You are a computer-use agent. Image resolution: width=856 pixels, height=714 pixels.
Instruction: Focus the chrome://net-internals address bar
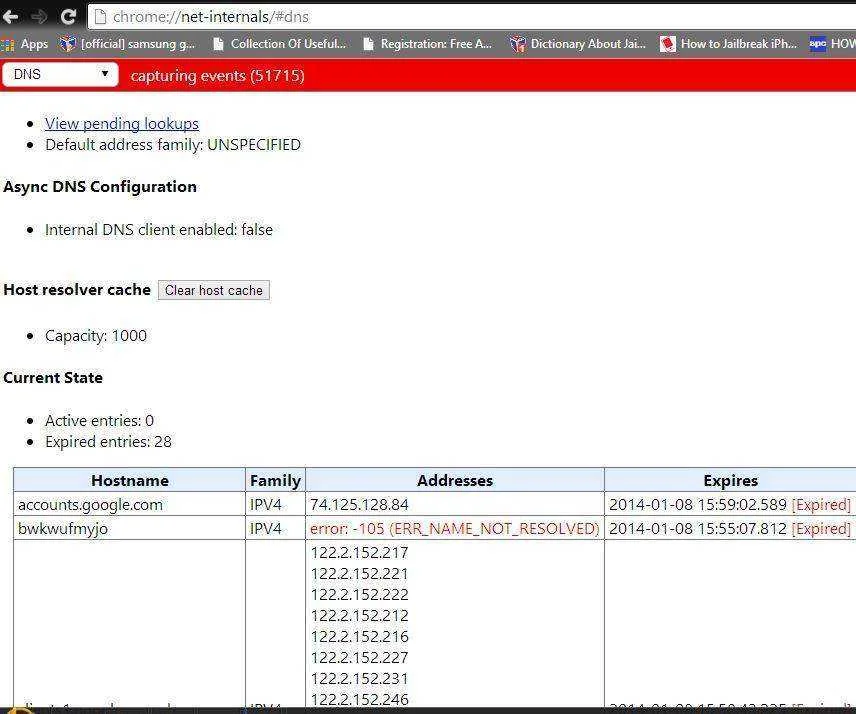pyautogui.click(x=472, y=17)
